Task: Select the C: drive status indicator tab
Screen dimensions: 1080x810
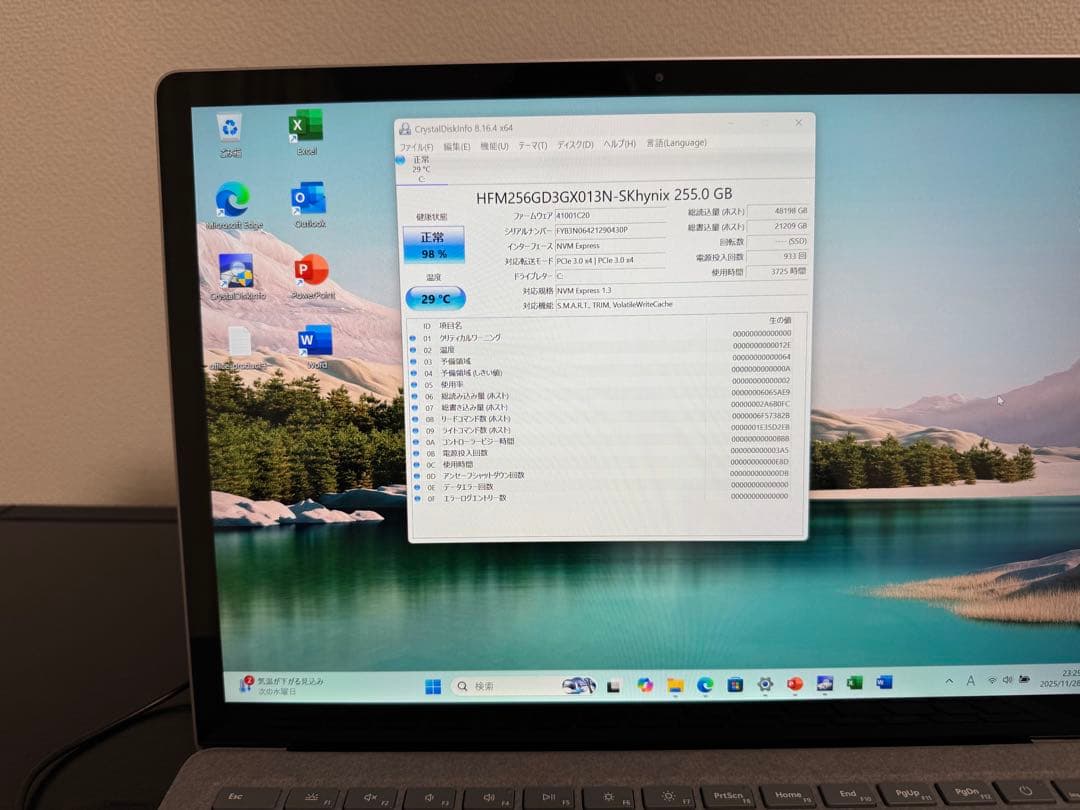Action: (420, 168)
